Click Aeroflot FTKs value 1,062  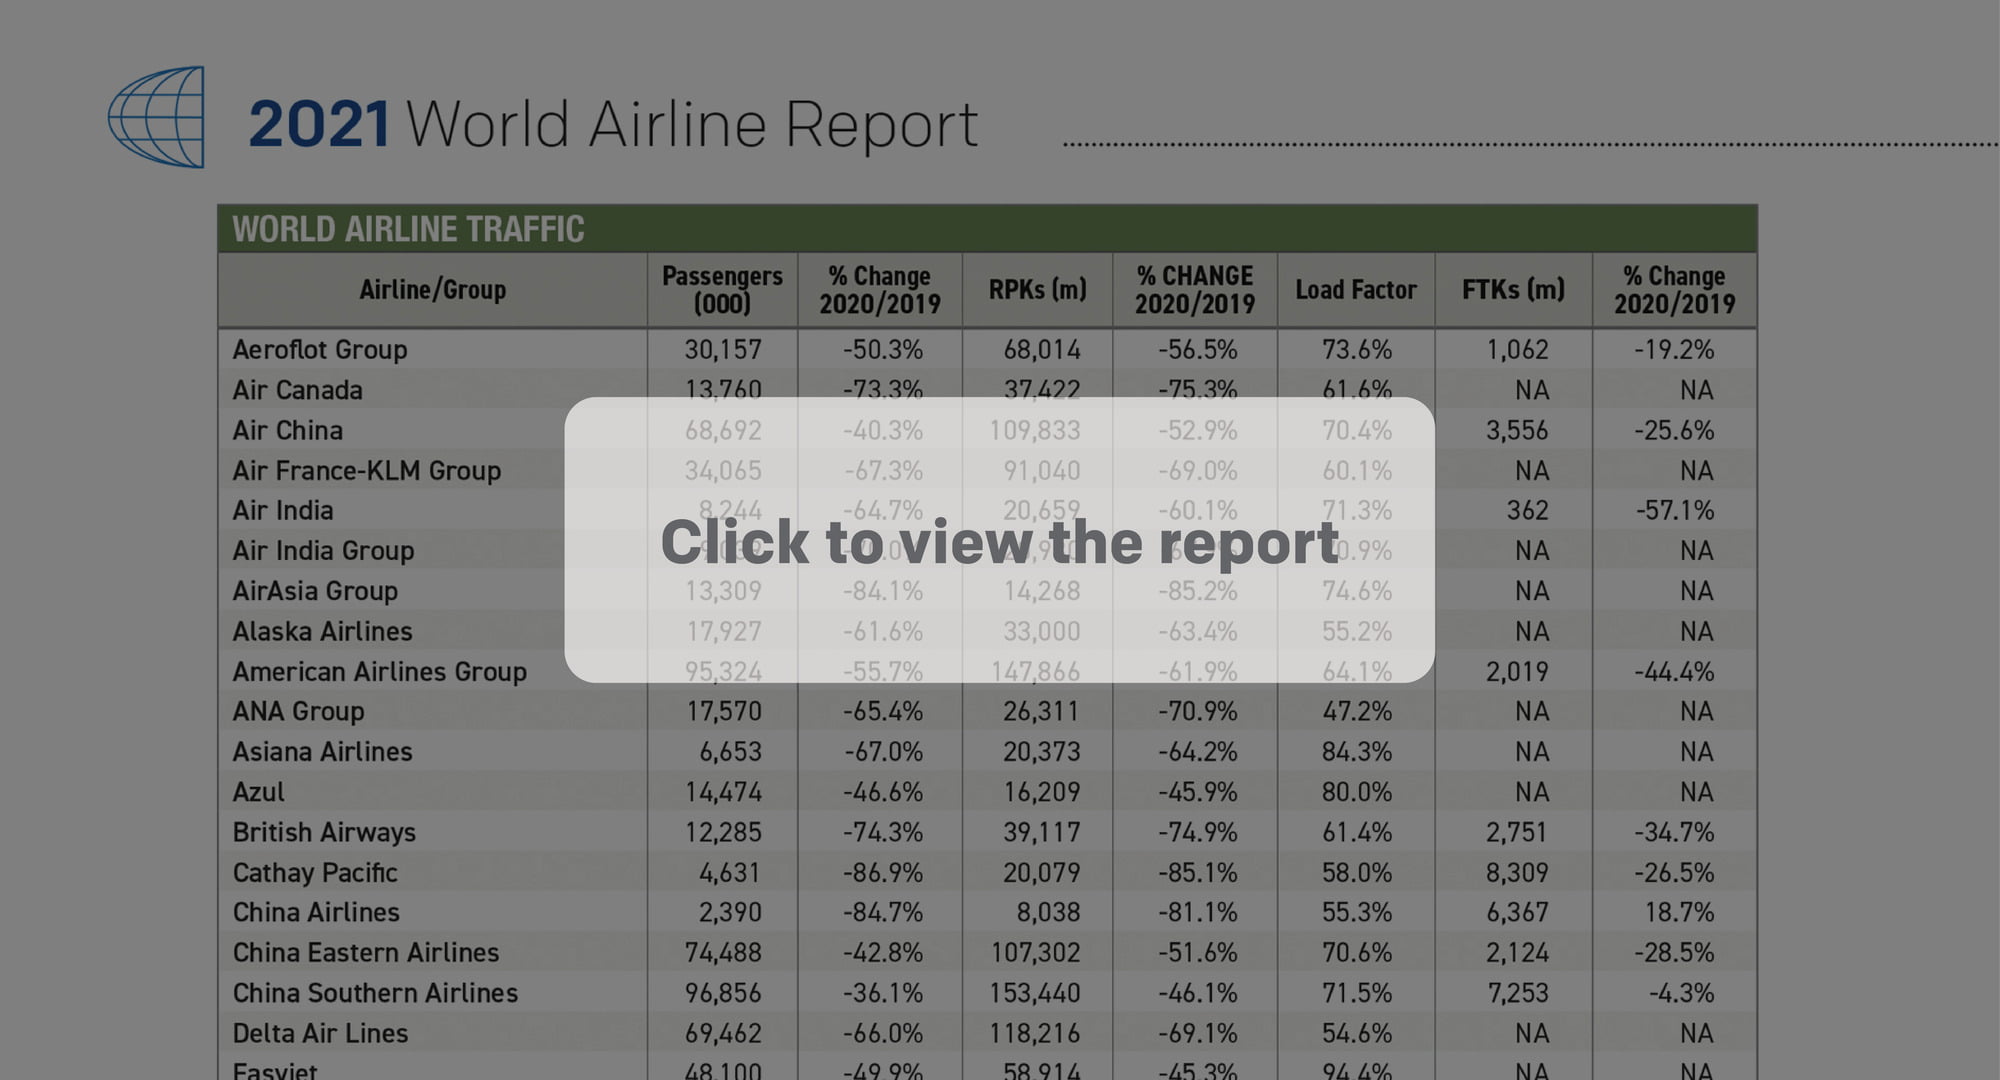[x=1517, y=350]
